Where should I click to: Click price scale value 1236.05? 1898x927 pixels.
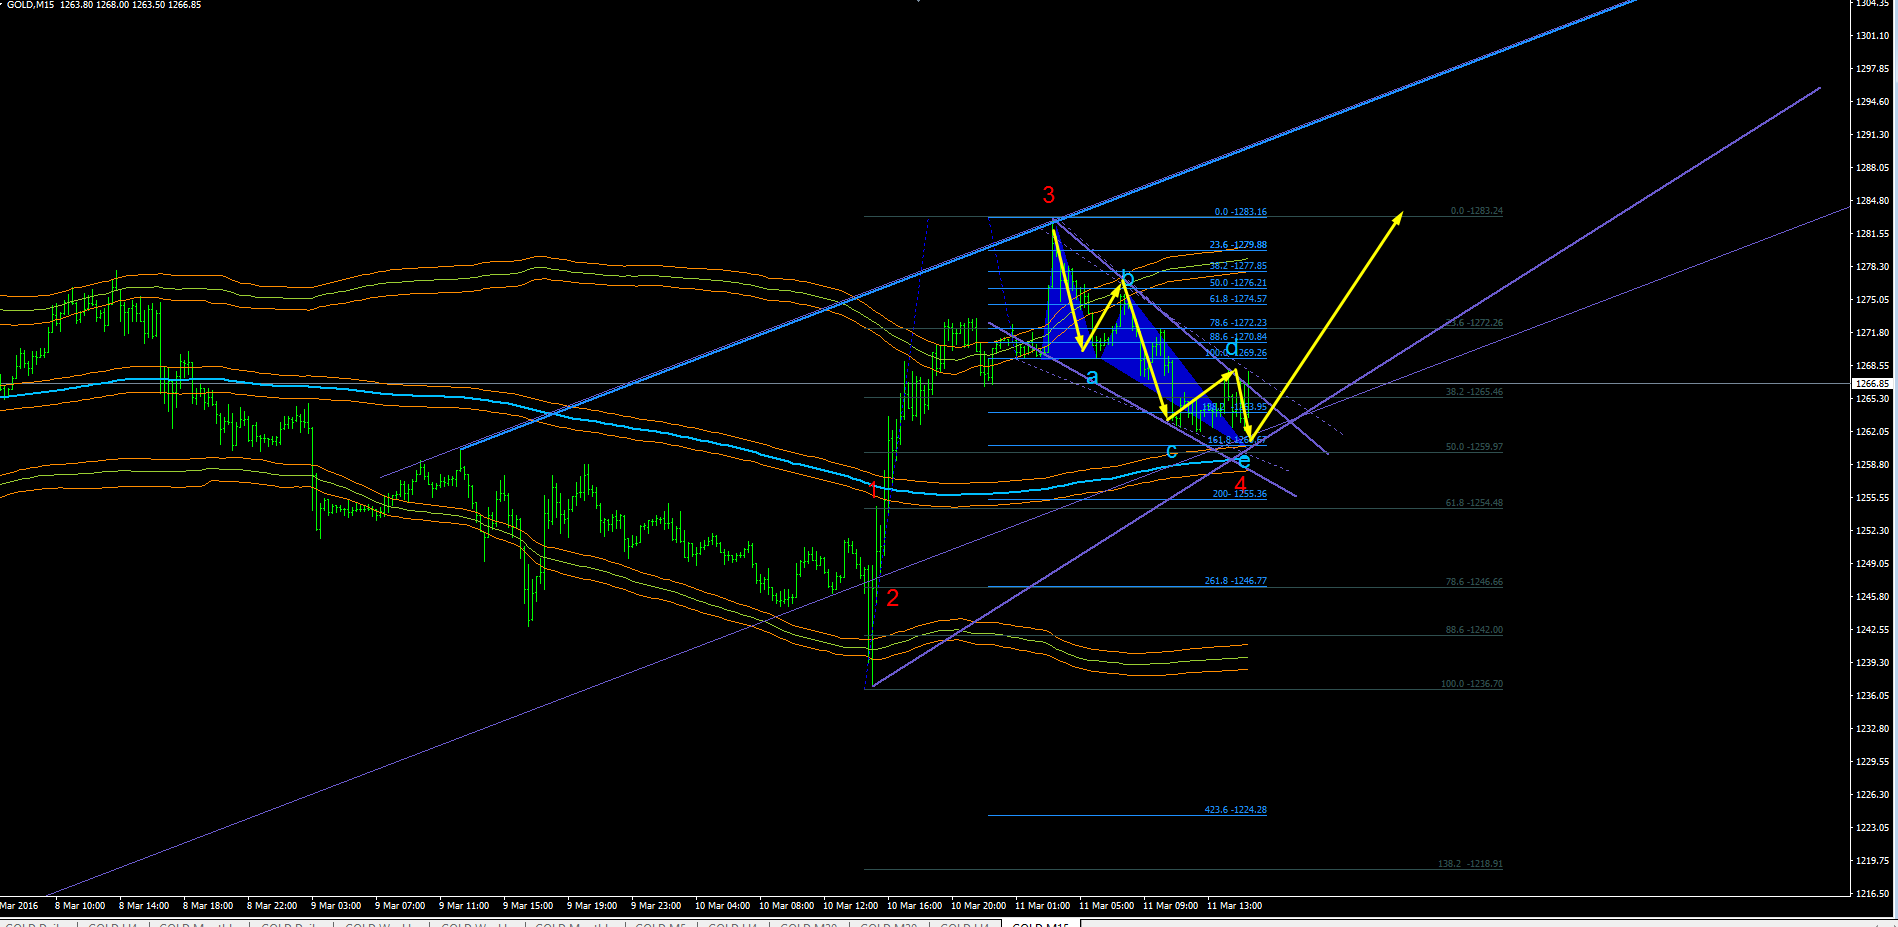pos(1873,696)
